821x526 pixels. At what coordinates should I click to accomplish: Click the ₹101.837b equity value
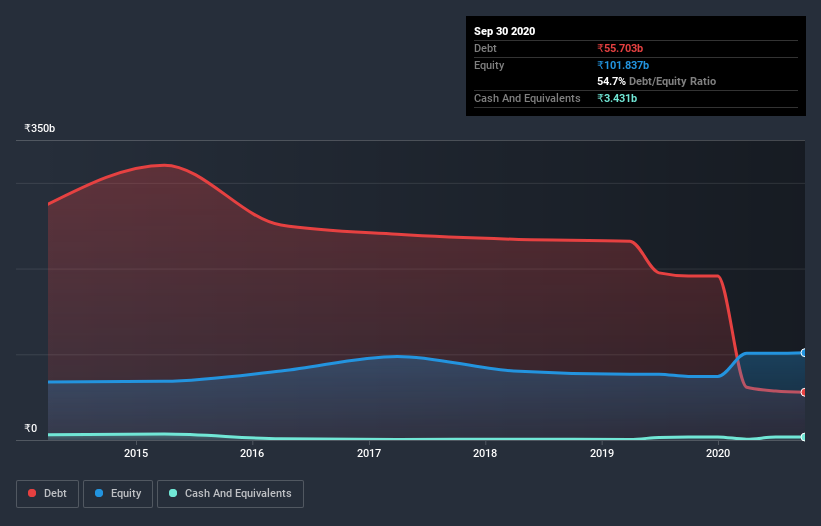click(x=623, y=65)
